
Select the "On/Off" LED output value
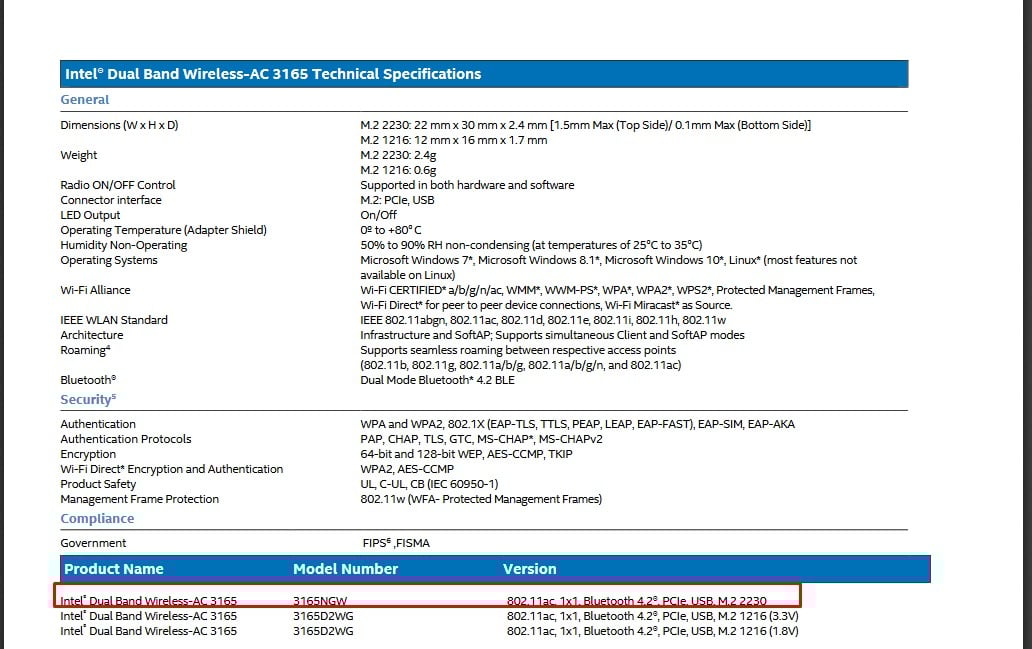pyautogui.click(x=378, y=215)
